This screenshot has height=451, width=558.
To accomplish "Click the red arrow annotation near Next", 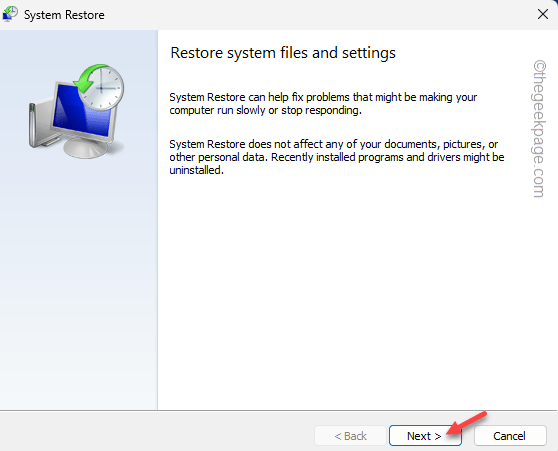I will (467, 423).
